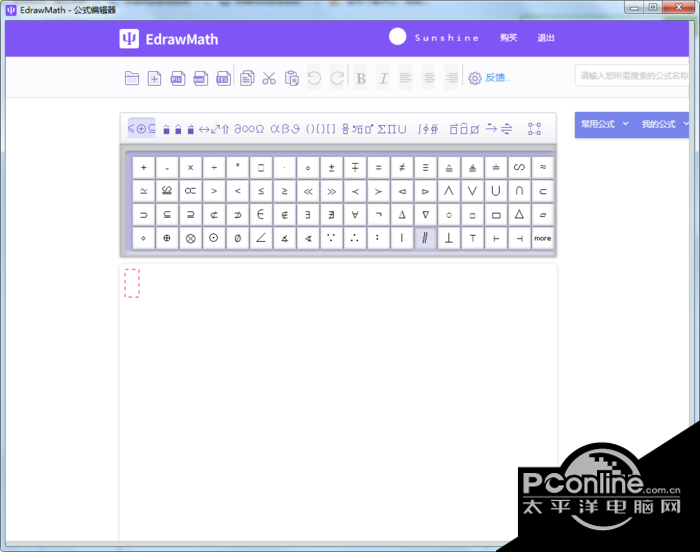This screenshot has width=700, height=552.
Task: Click the 退出 logout button
Action: 546,38
